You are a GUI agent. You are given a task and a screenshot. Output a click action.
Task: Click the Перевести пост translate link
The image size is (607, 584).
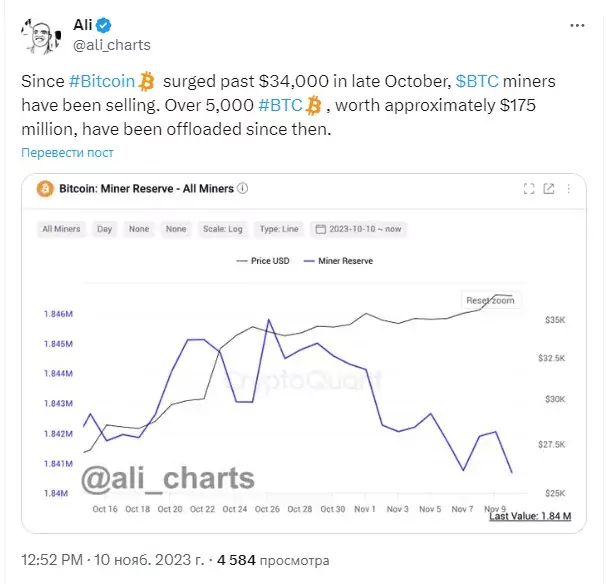67,153
